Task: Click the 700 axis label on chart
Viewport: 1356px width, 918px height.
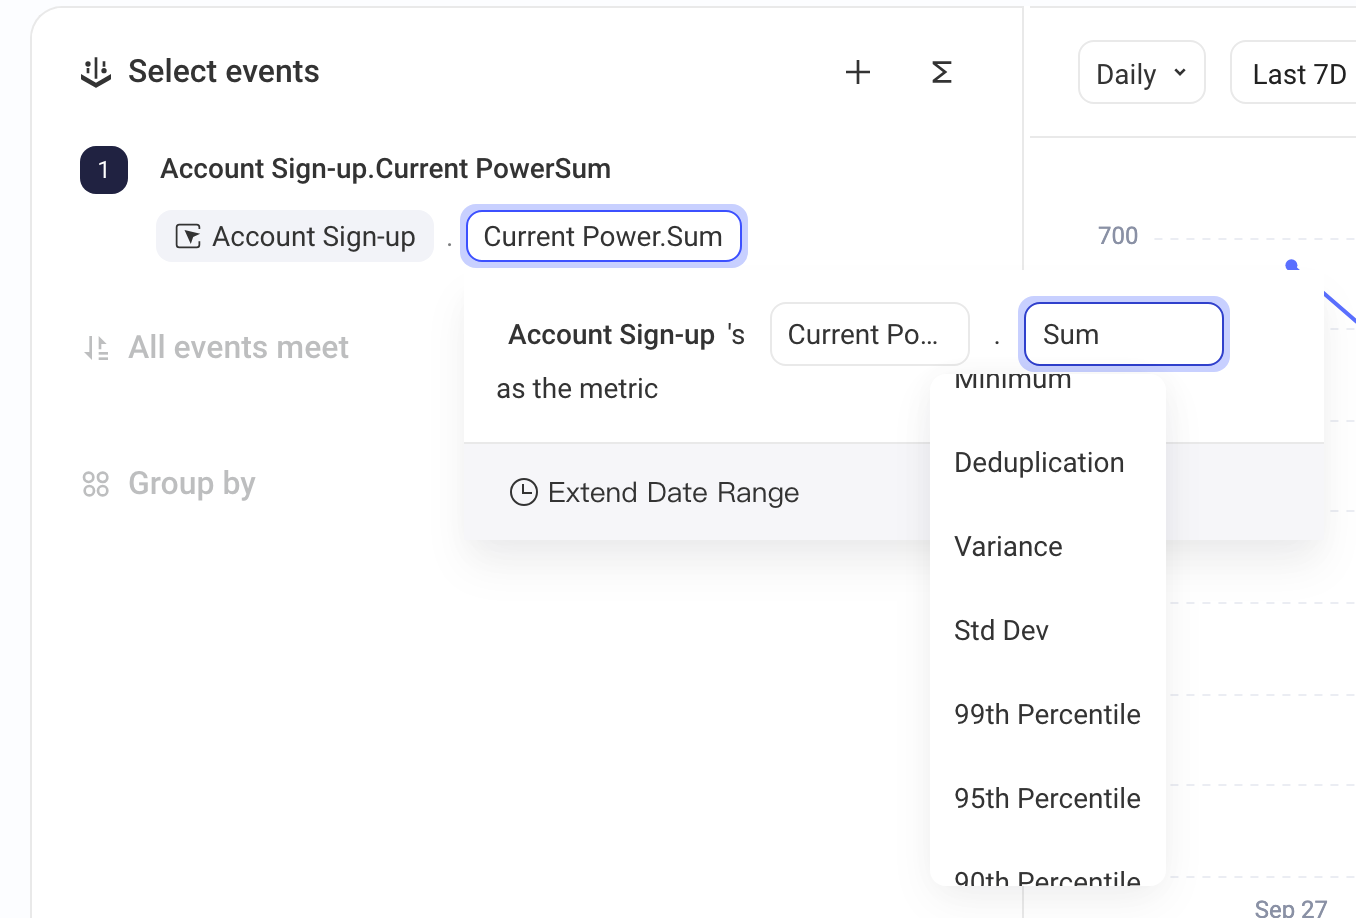Action: (1118, 236)
